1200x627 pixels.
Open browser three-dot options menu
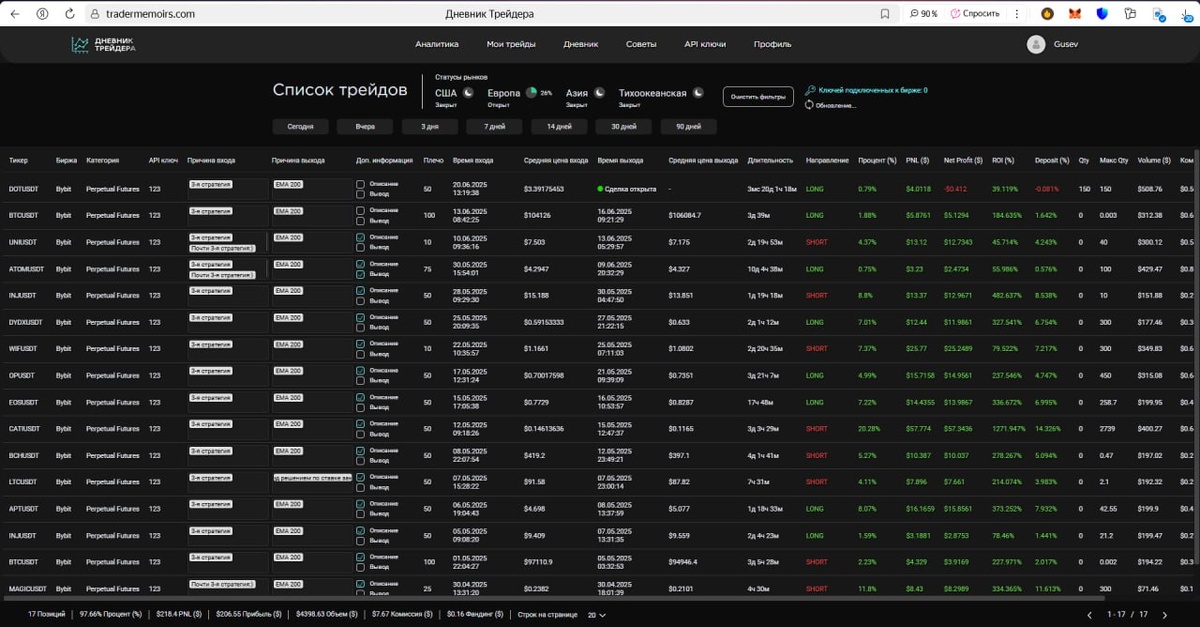point(1017,14)
